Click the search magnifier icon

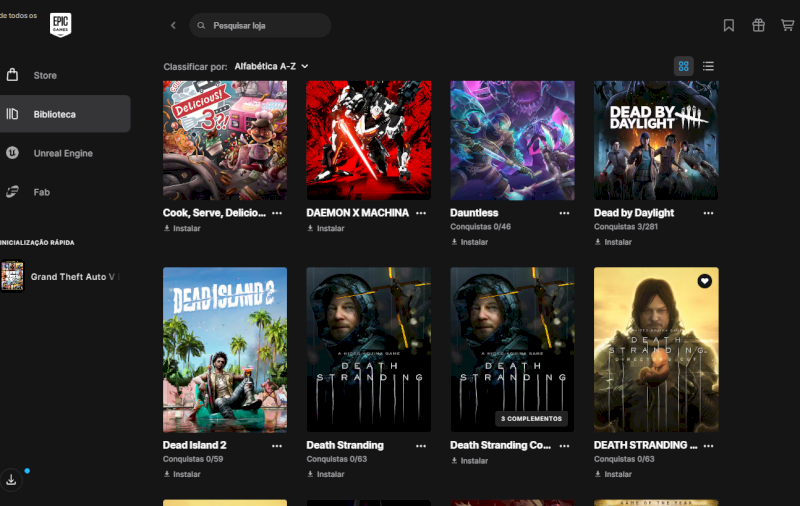[201, 26]
